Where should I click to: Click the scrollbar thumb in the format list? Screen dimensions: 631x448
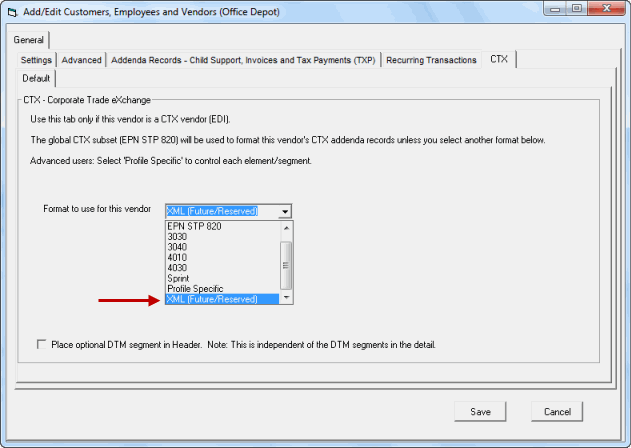point(287,265)
